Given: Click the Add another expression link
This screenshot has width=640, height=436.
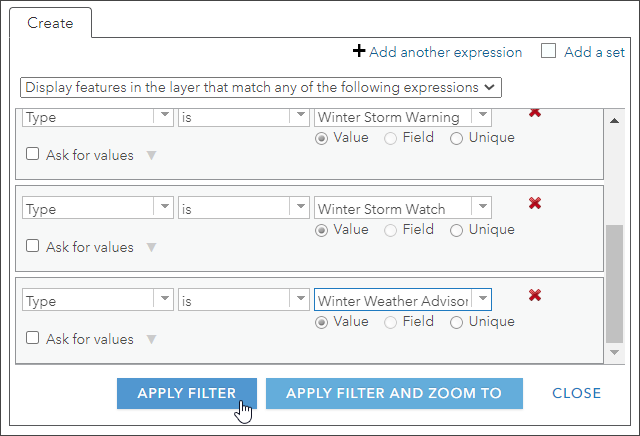Looking at the screenshot, I should click(x=445, y=52).
